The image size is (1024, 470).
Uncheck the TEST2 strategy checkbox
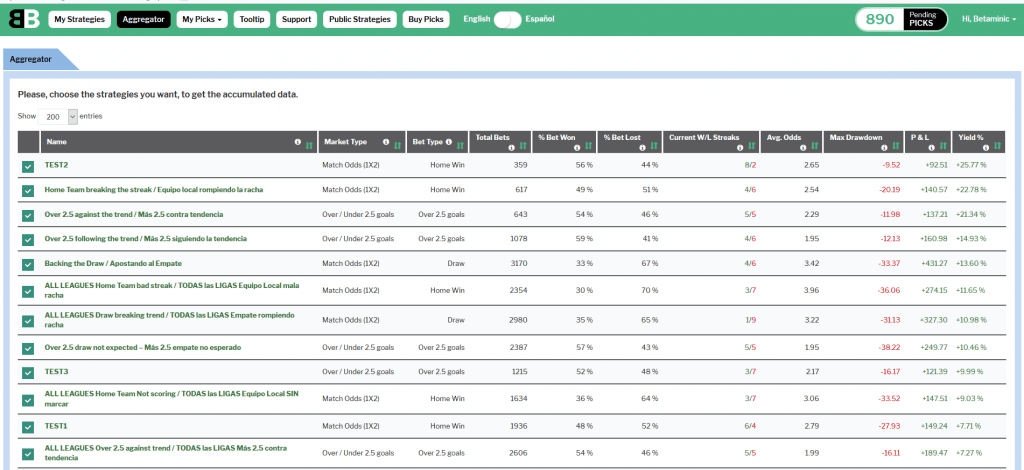click(x=27, y=167)
